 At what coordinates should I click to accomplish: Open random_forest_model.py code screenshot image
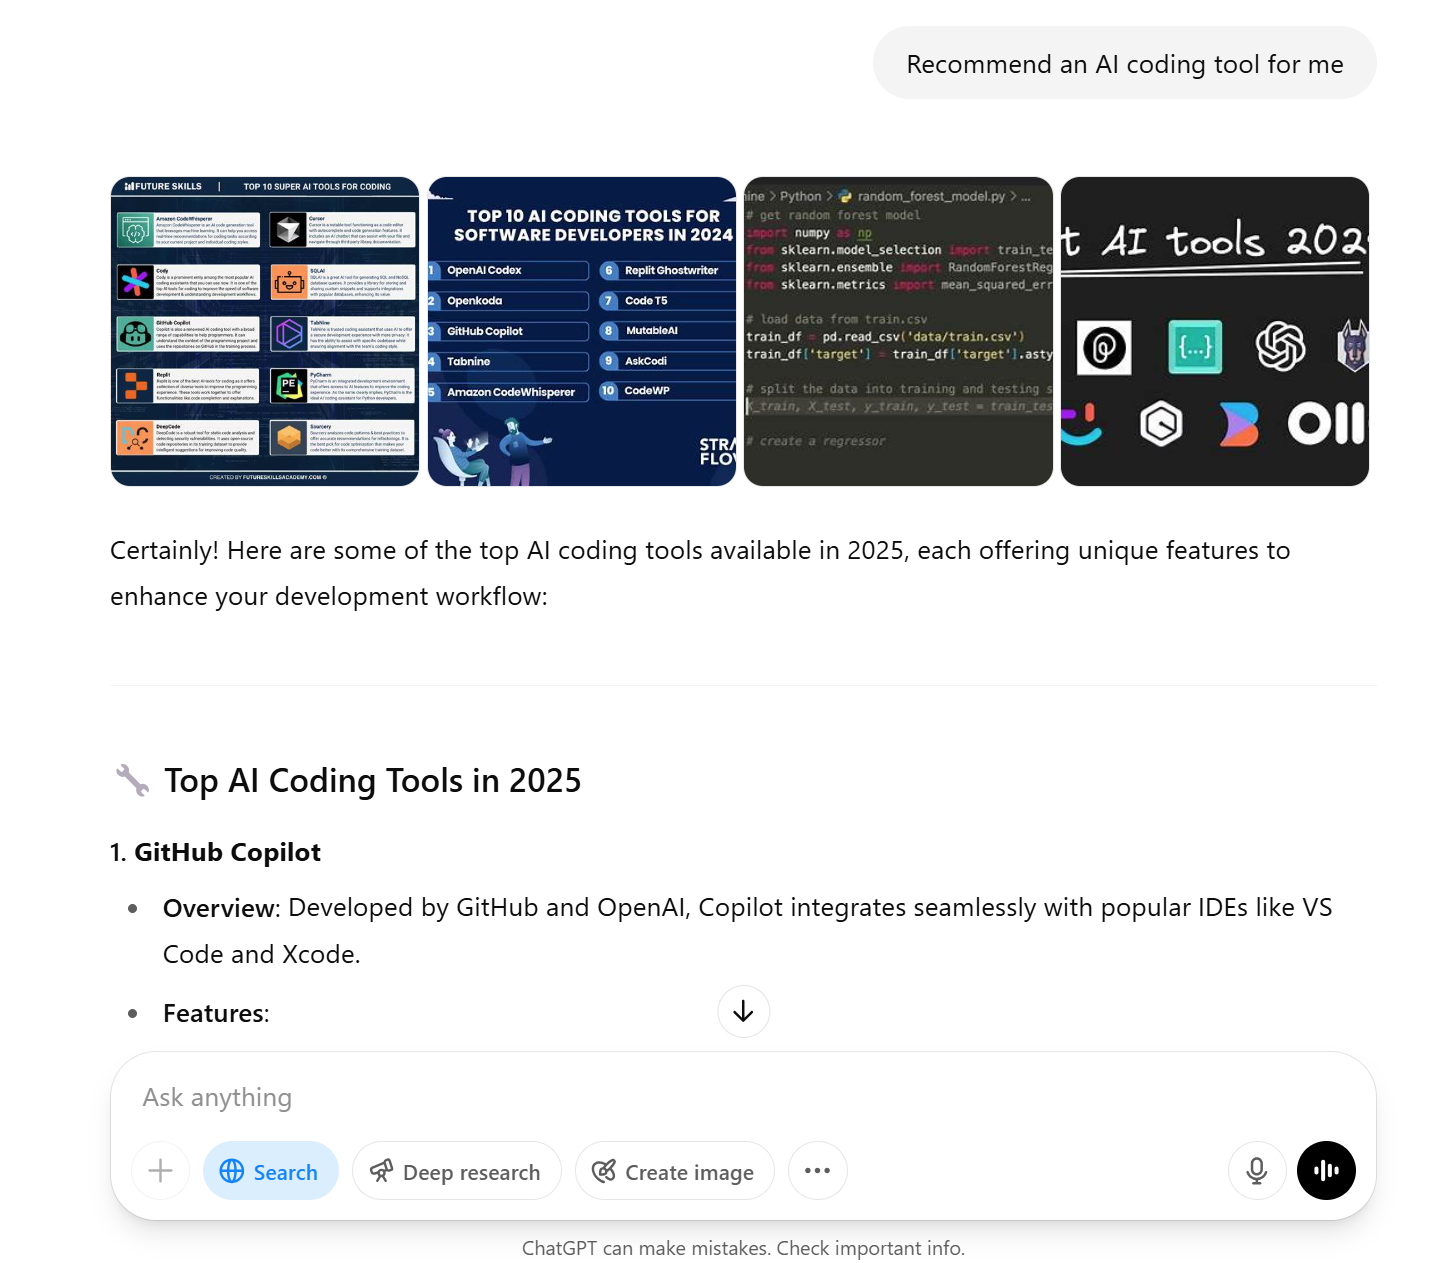pos(898,331)
